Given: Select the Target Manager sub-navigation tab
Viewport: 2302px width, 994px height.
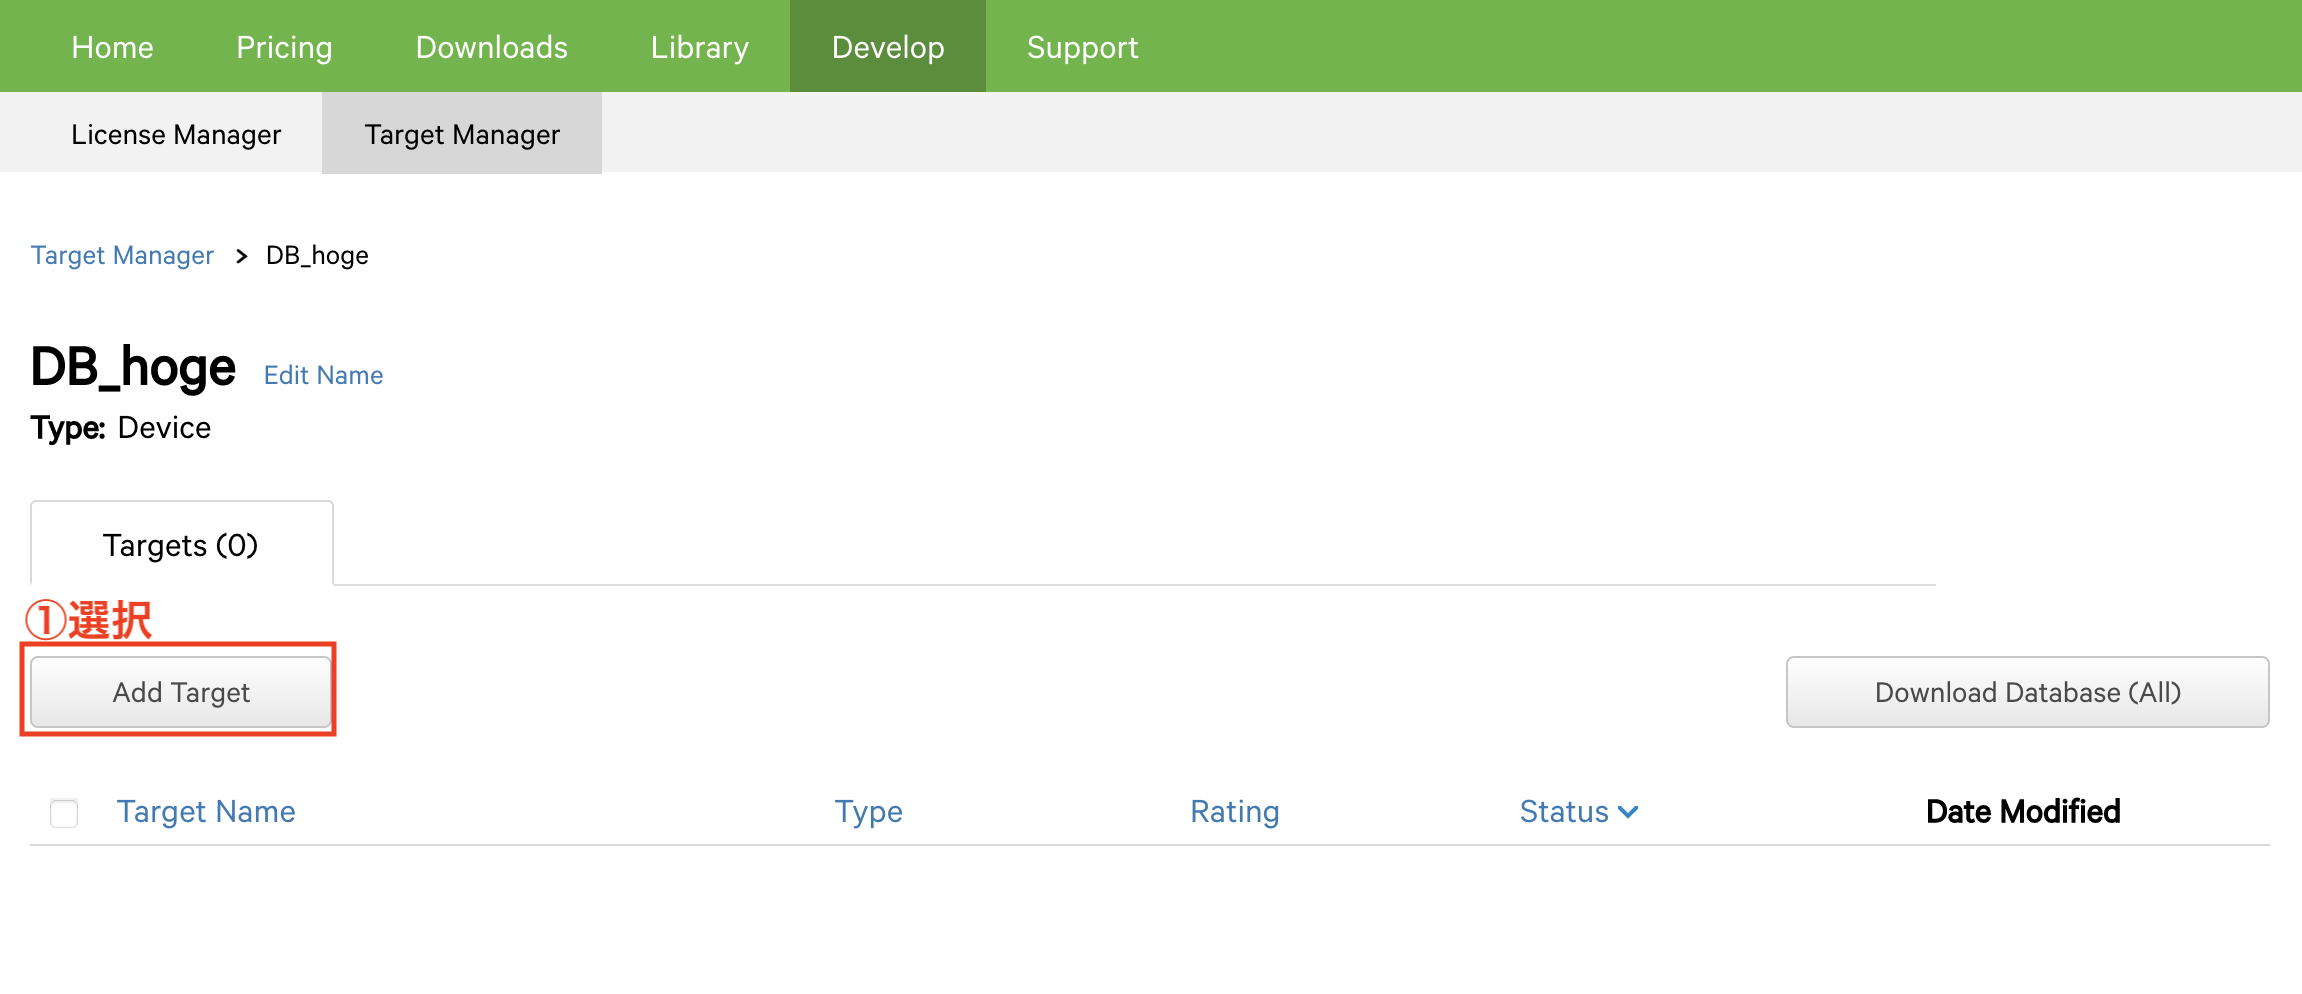Looking at the screenshot, I should pyautogui.click(x=462, y=134).
